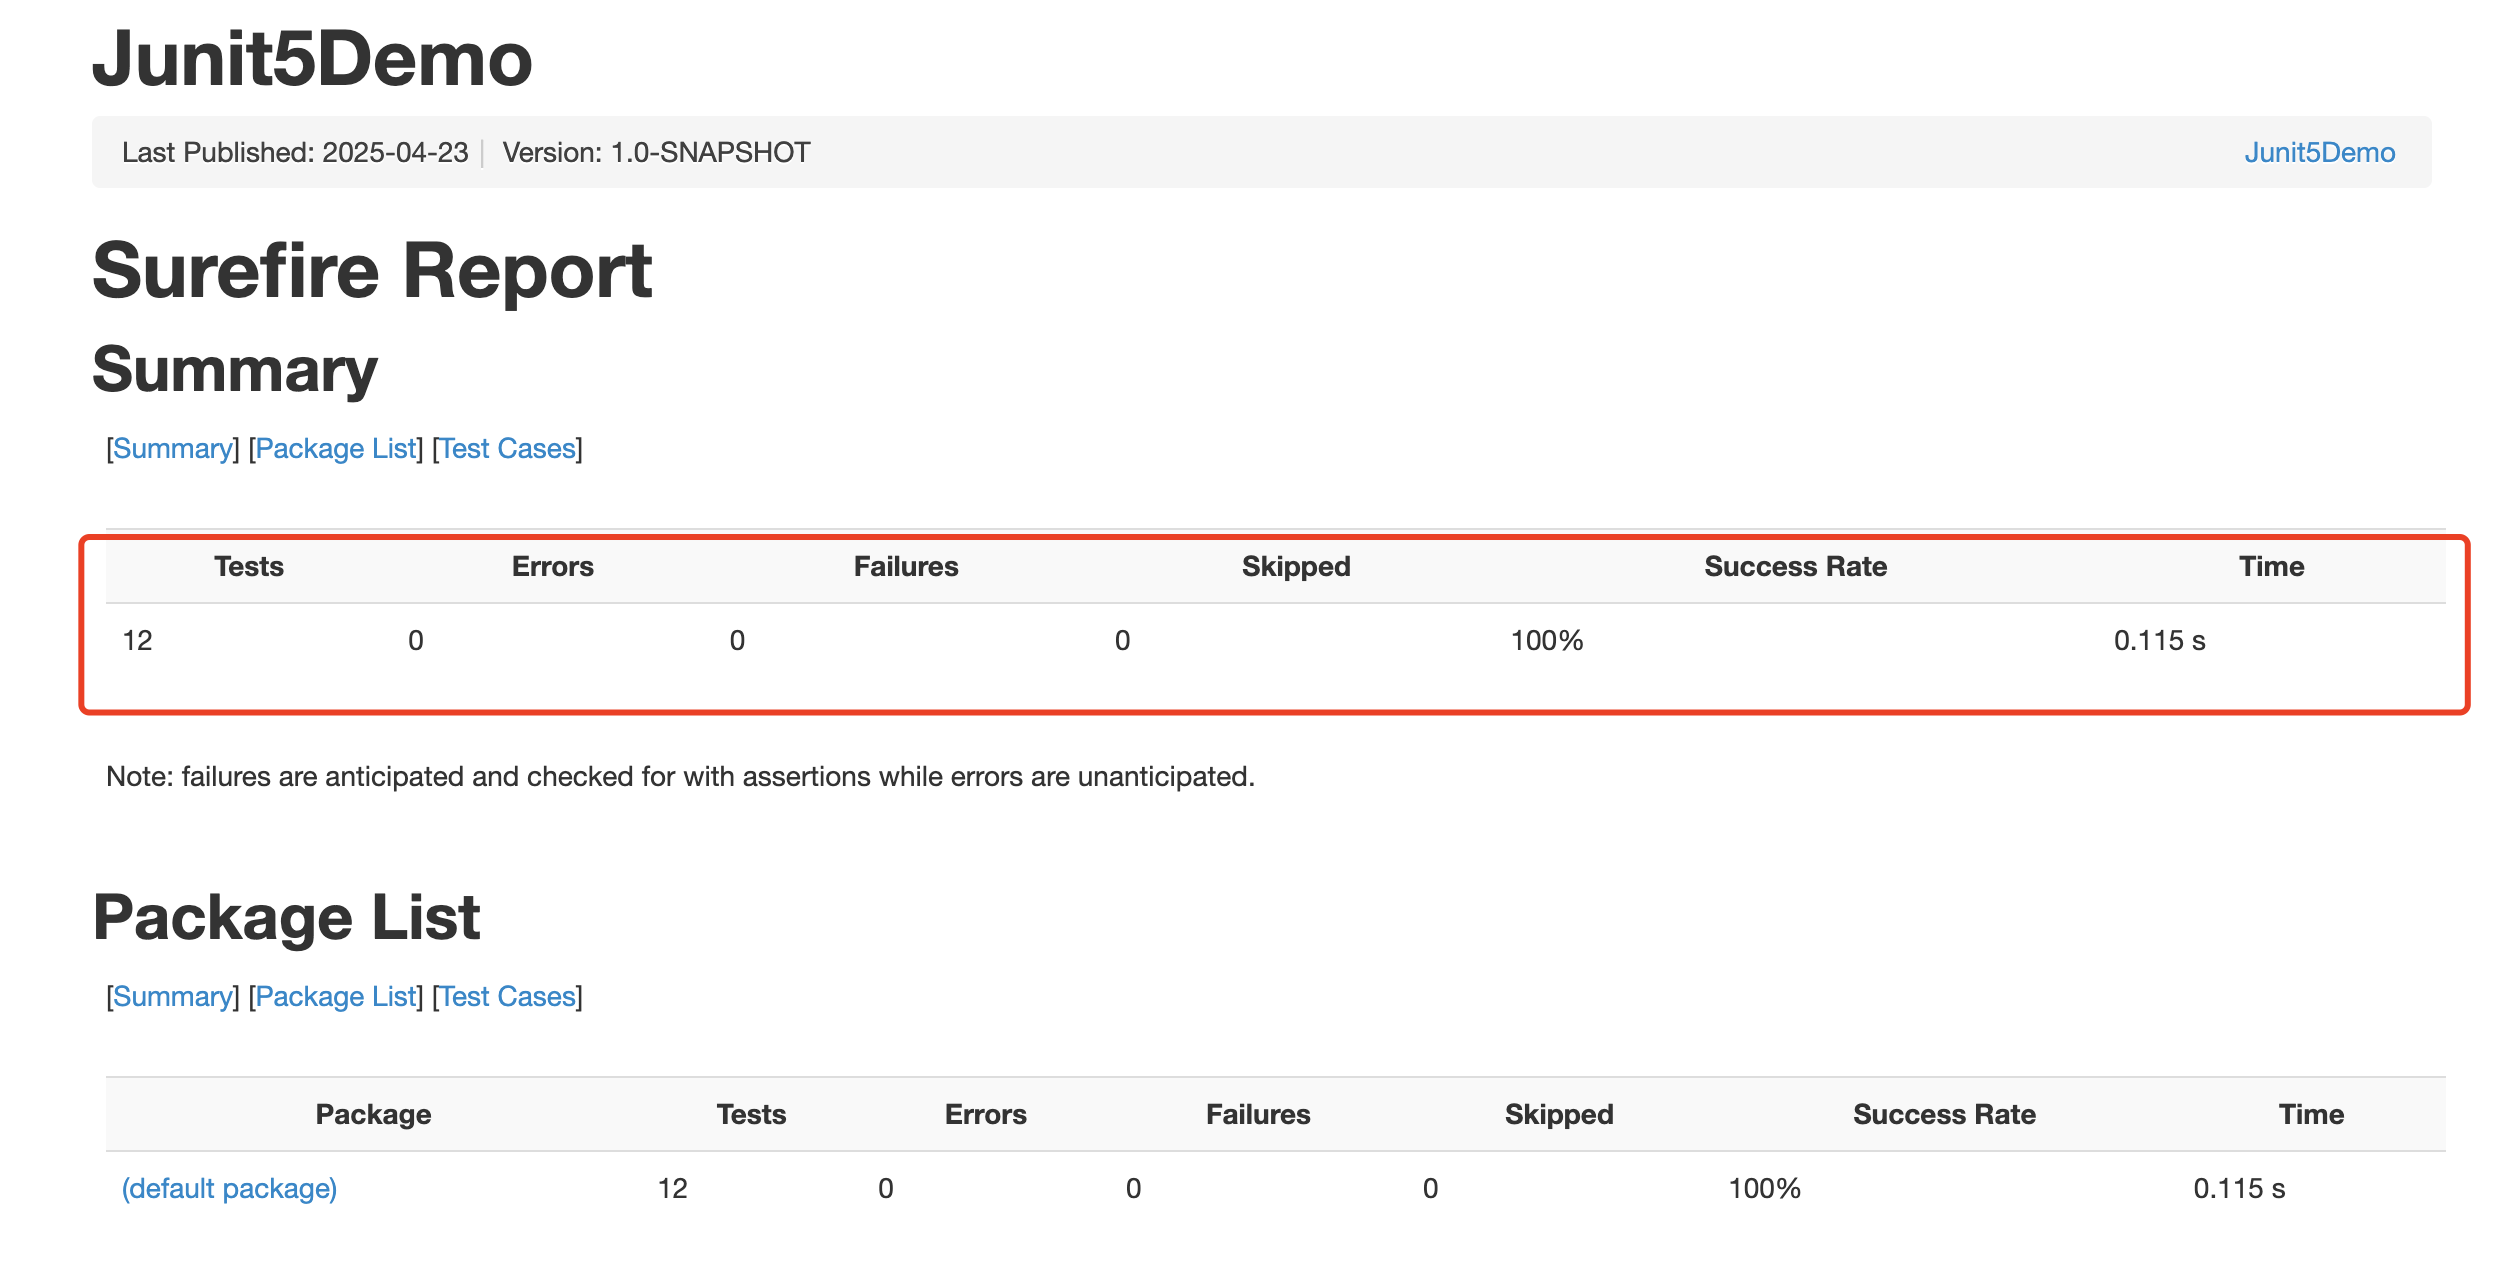Click the Tests column header in Summary table
This screenshot has width=2518, height=1284.
[x=248, y=567]
